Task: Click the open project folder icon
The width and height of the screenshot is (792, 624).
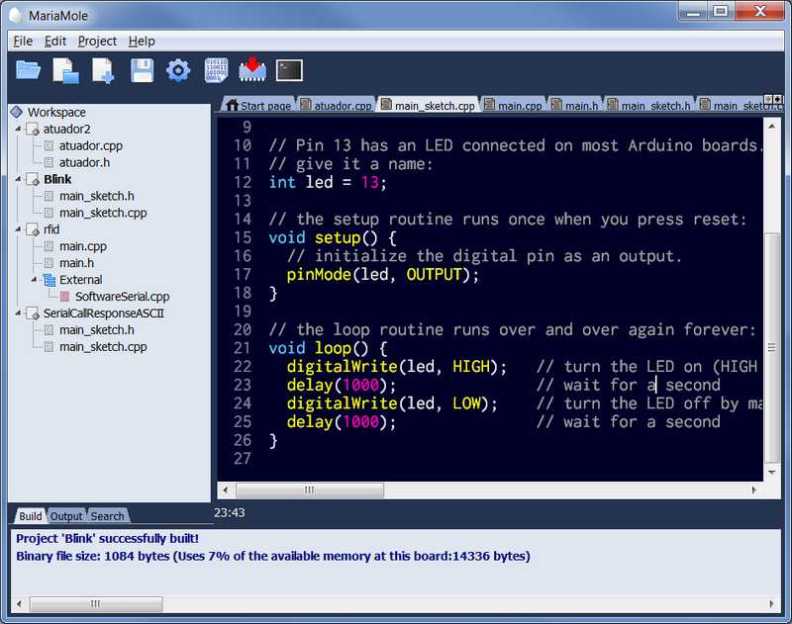Action: (28, 70)
